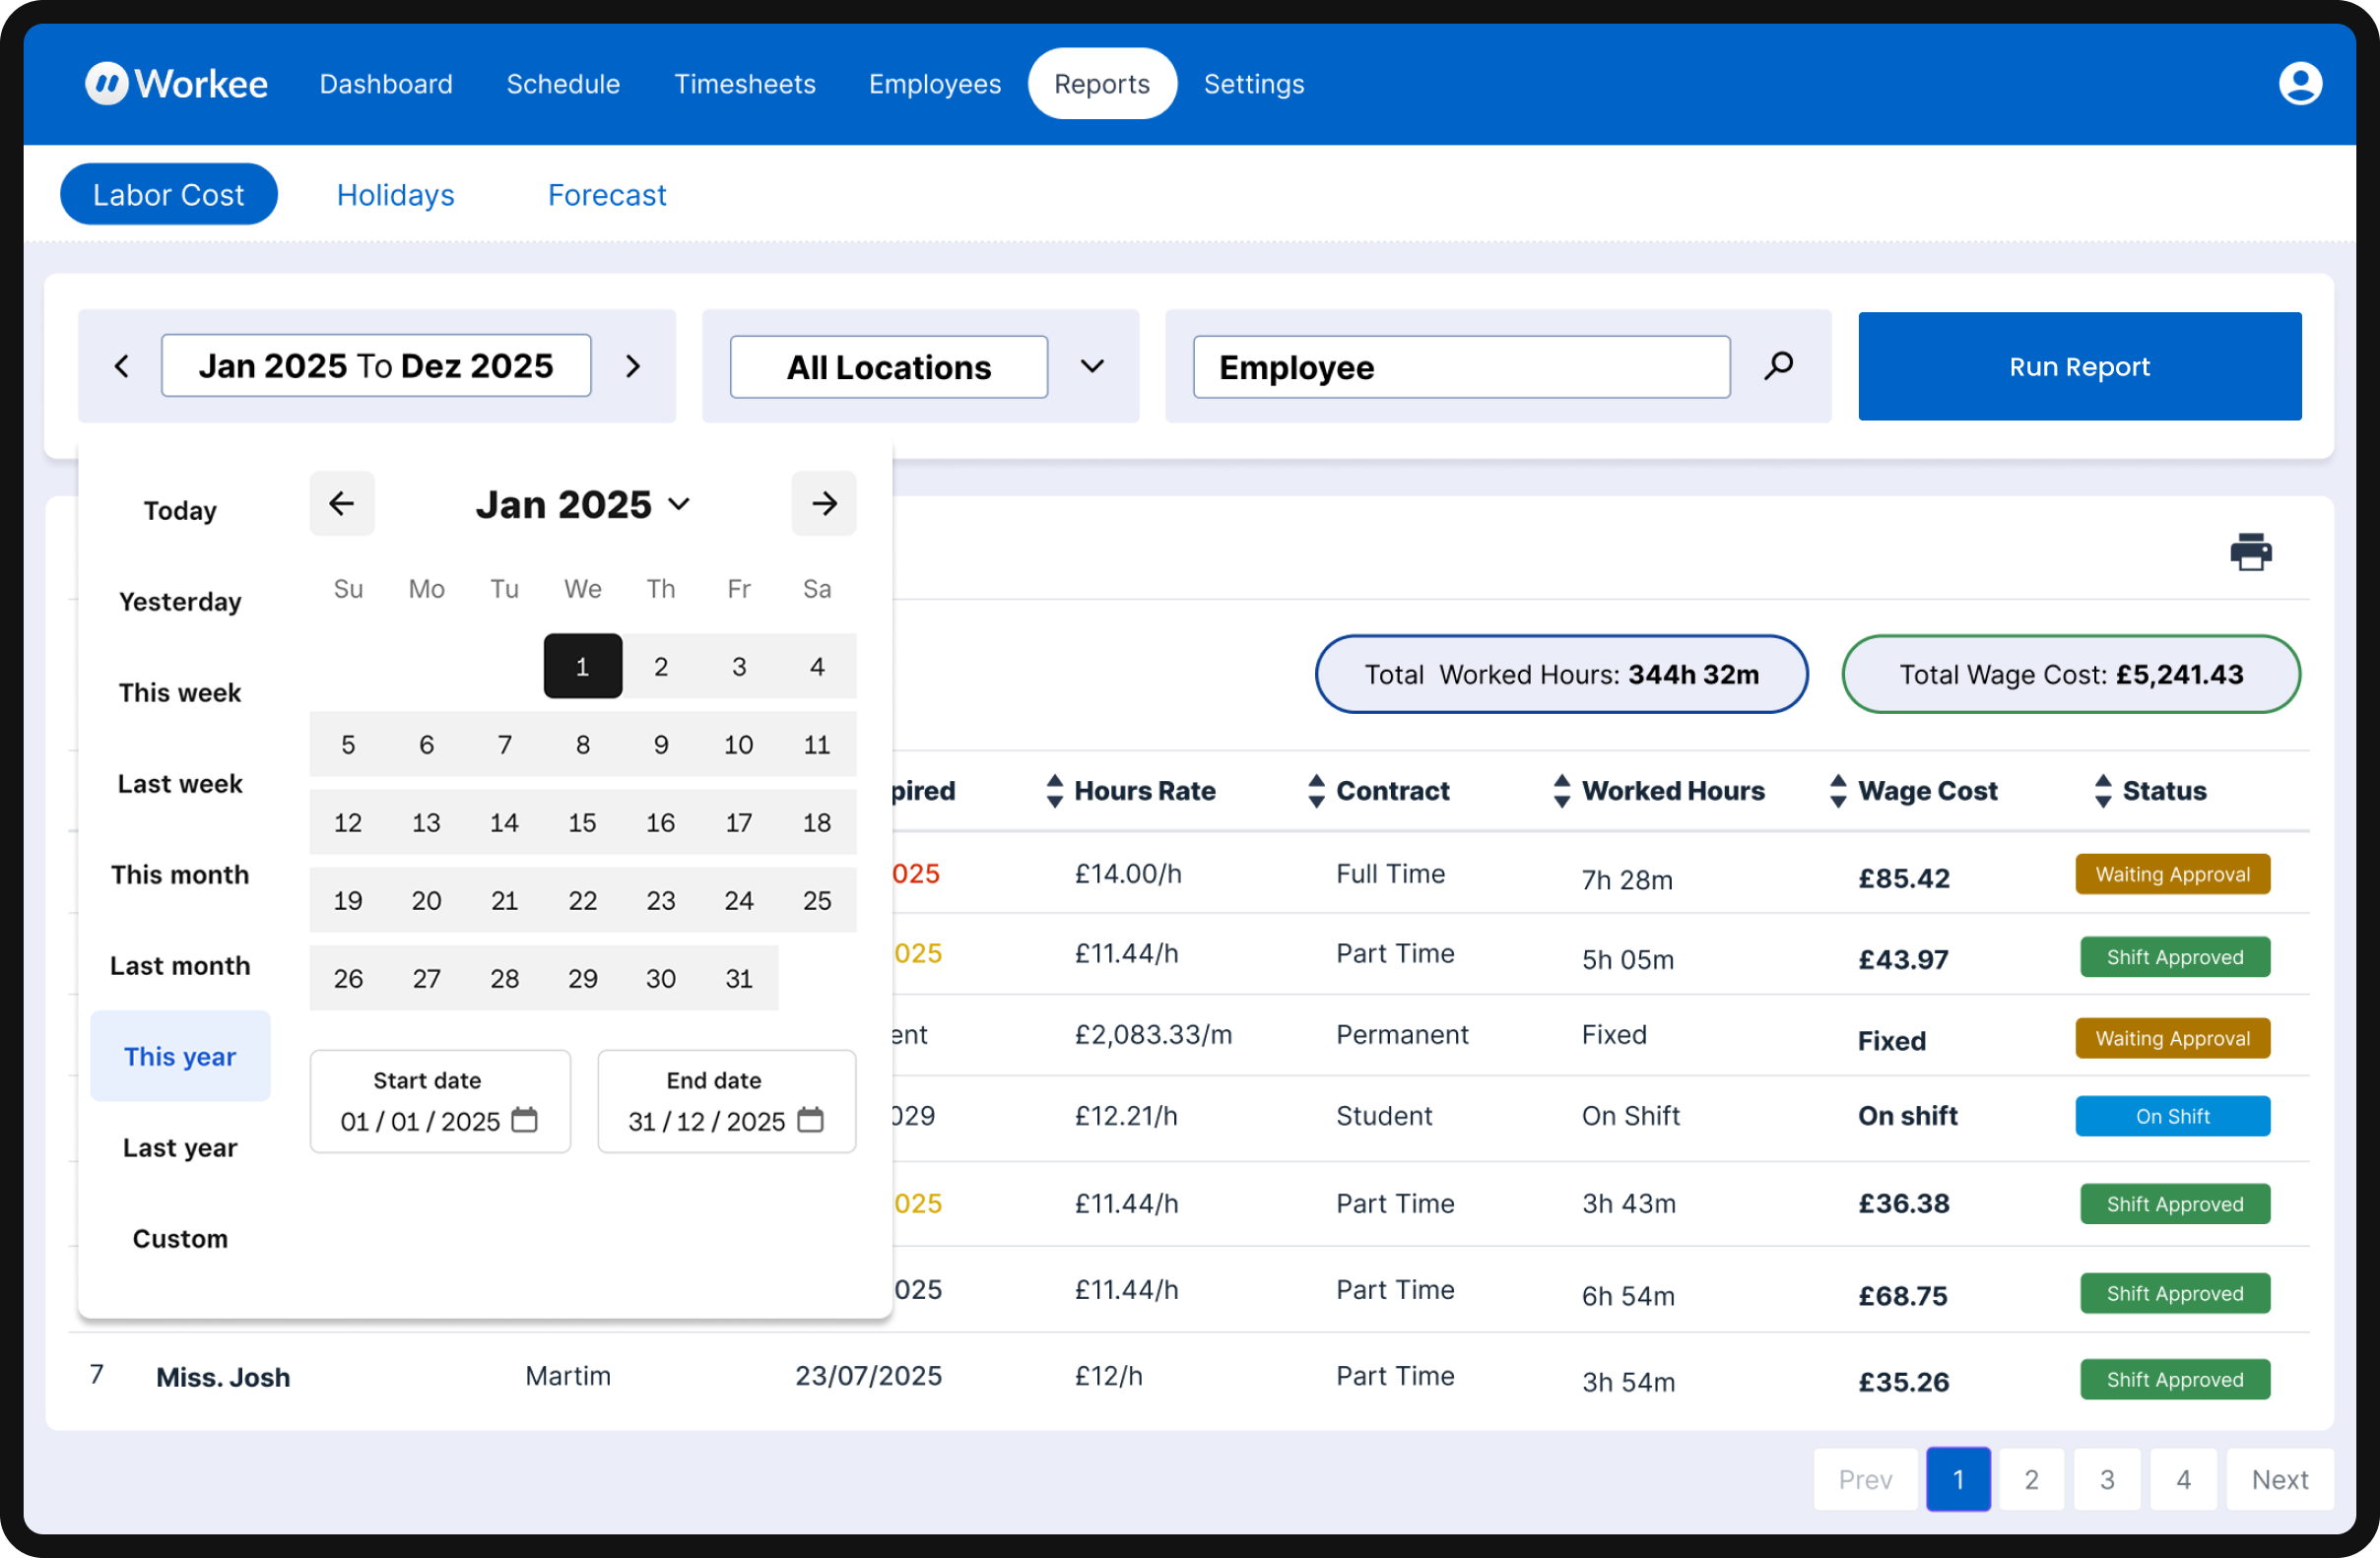Open End date calendar picker icon
Viewport: 2380px width, 1558px height.
point(811,1119)
